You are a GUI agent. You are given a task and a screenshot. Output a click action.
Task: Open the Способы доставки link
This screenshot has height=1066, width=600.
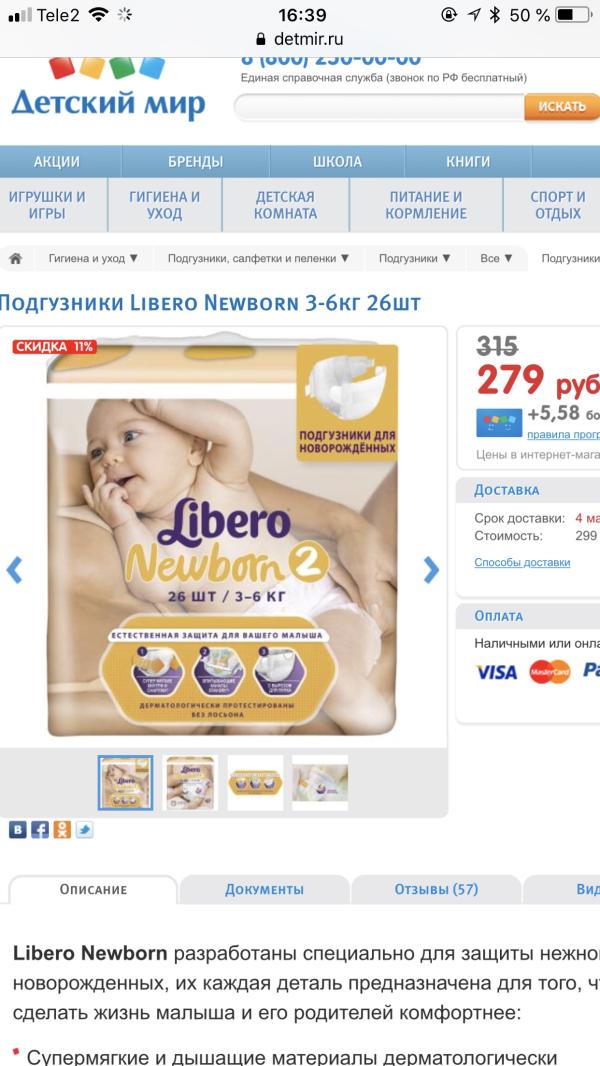(x=522, y=562)
